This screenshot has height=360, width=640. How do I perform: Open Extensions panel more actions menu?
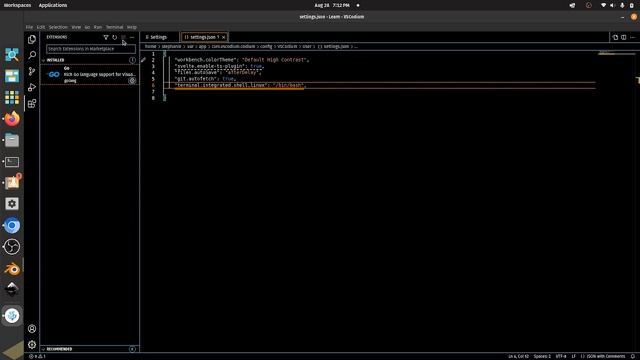[132, 37]
